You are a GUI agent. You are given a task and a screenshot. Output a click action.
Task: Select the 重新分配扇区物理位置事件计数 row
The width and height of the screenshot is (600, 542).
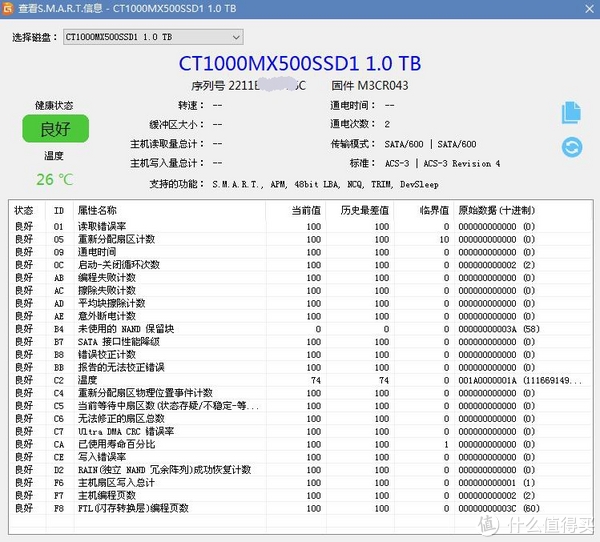tap(300, 393)
